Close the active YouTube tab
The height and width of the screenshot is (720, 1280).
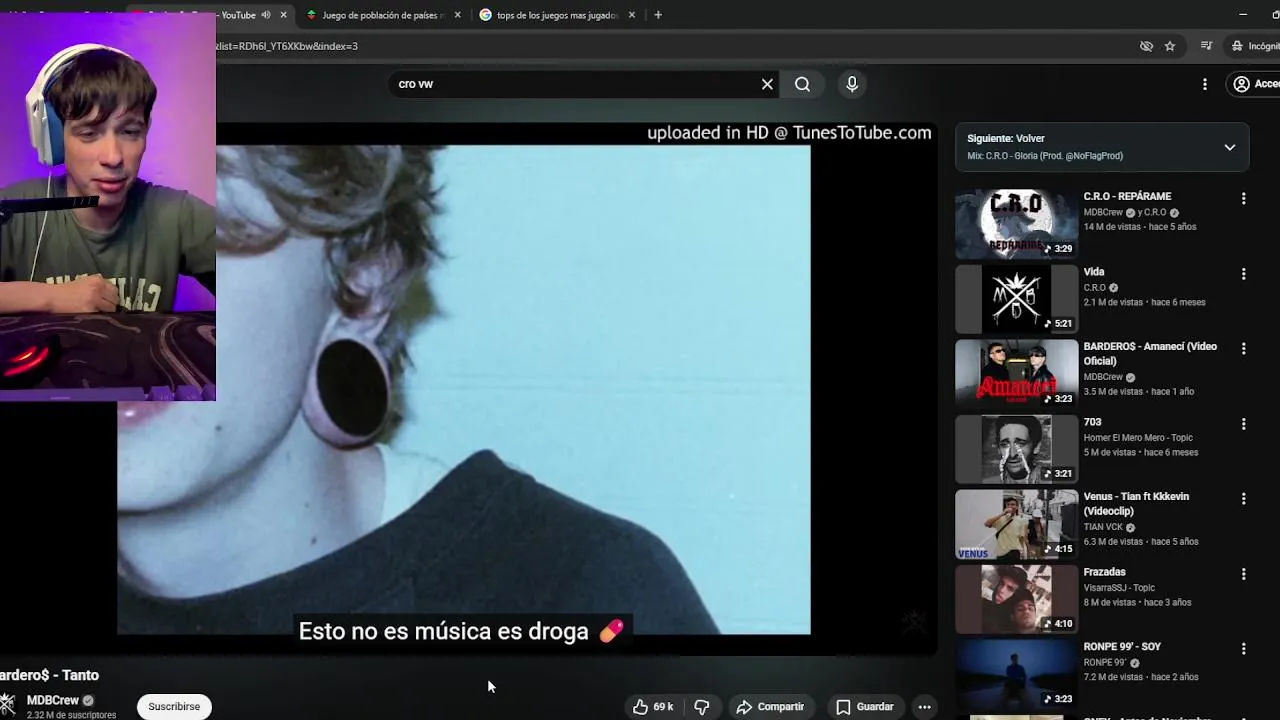(x=284, y=15)
